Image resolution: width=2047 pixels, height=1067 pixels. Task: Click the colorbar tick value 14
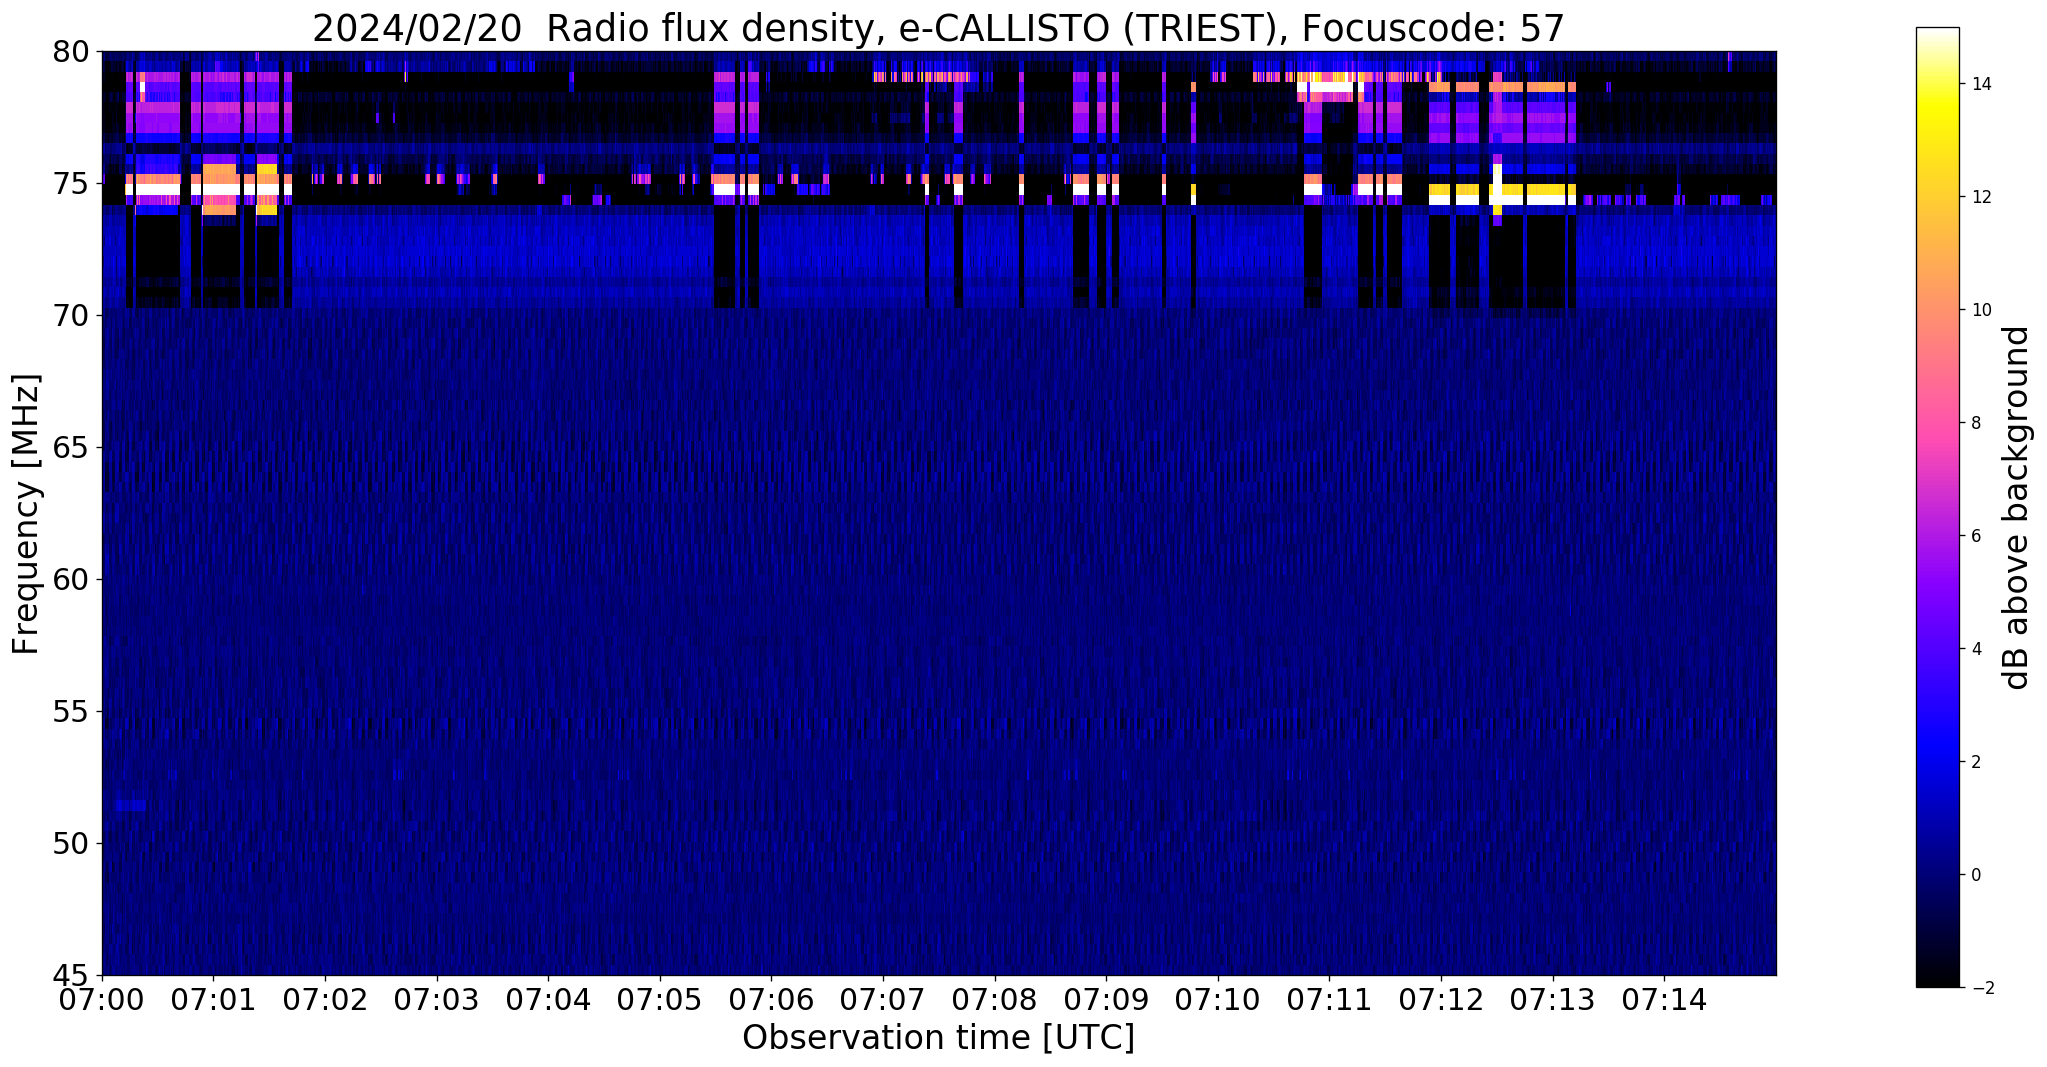1979,84
